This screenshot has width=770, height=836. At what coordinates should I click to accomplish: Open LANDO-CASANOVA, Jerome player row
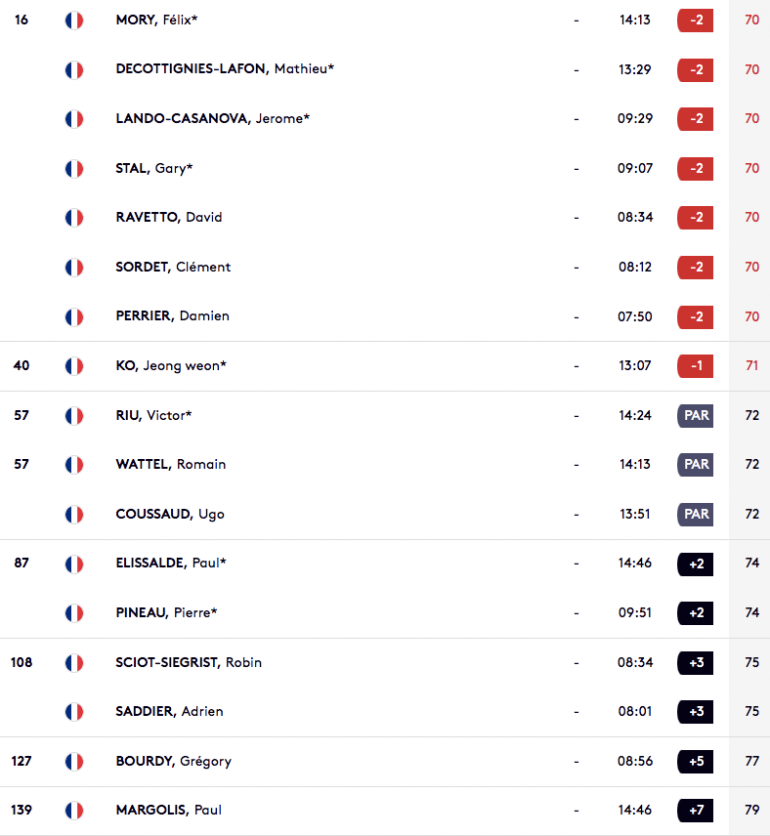[x=385, y=118]
